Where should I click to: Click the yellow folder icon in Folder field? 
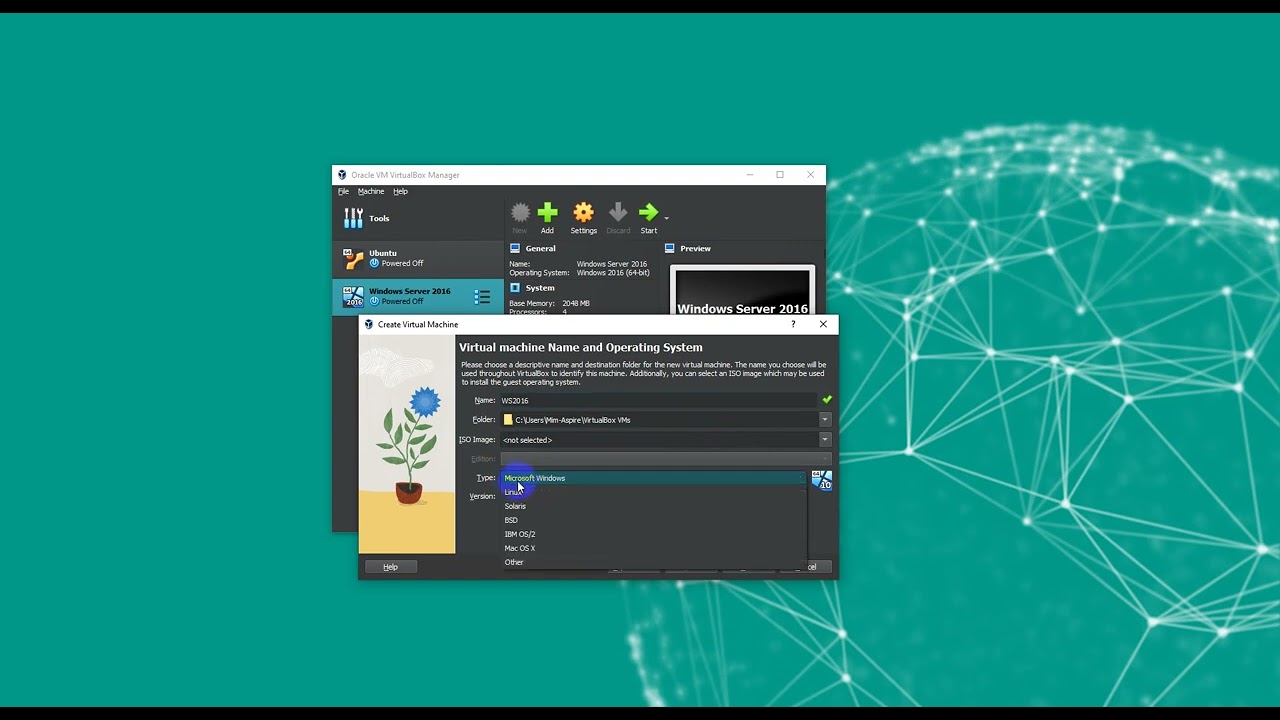[x=508, y=420]
